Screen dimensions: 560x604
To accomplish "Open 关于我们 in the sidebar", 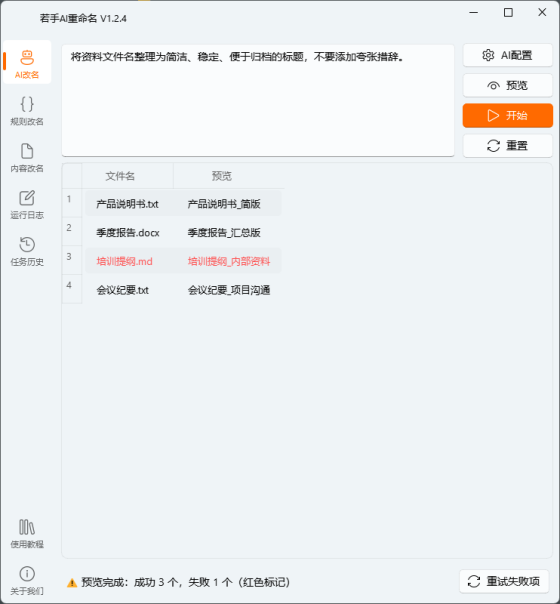I will click(x=27, y=581).
